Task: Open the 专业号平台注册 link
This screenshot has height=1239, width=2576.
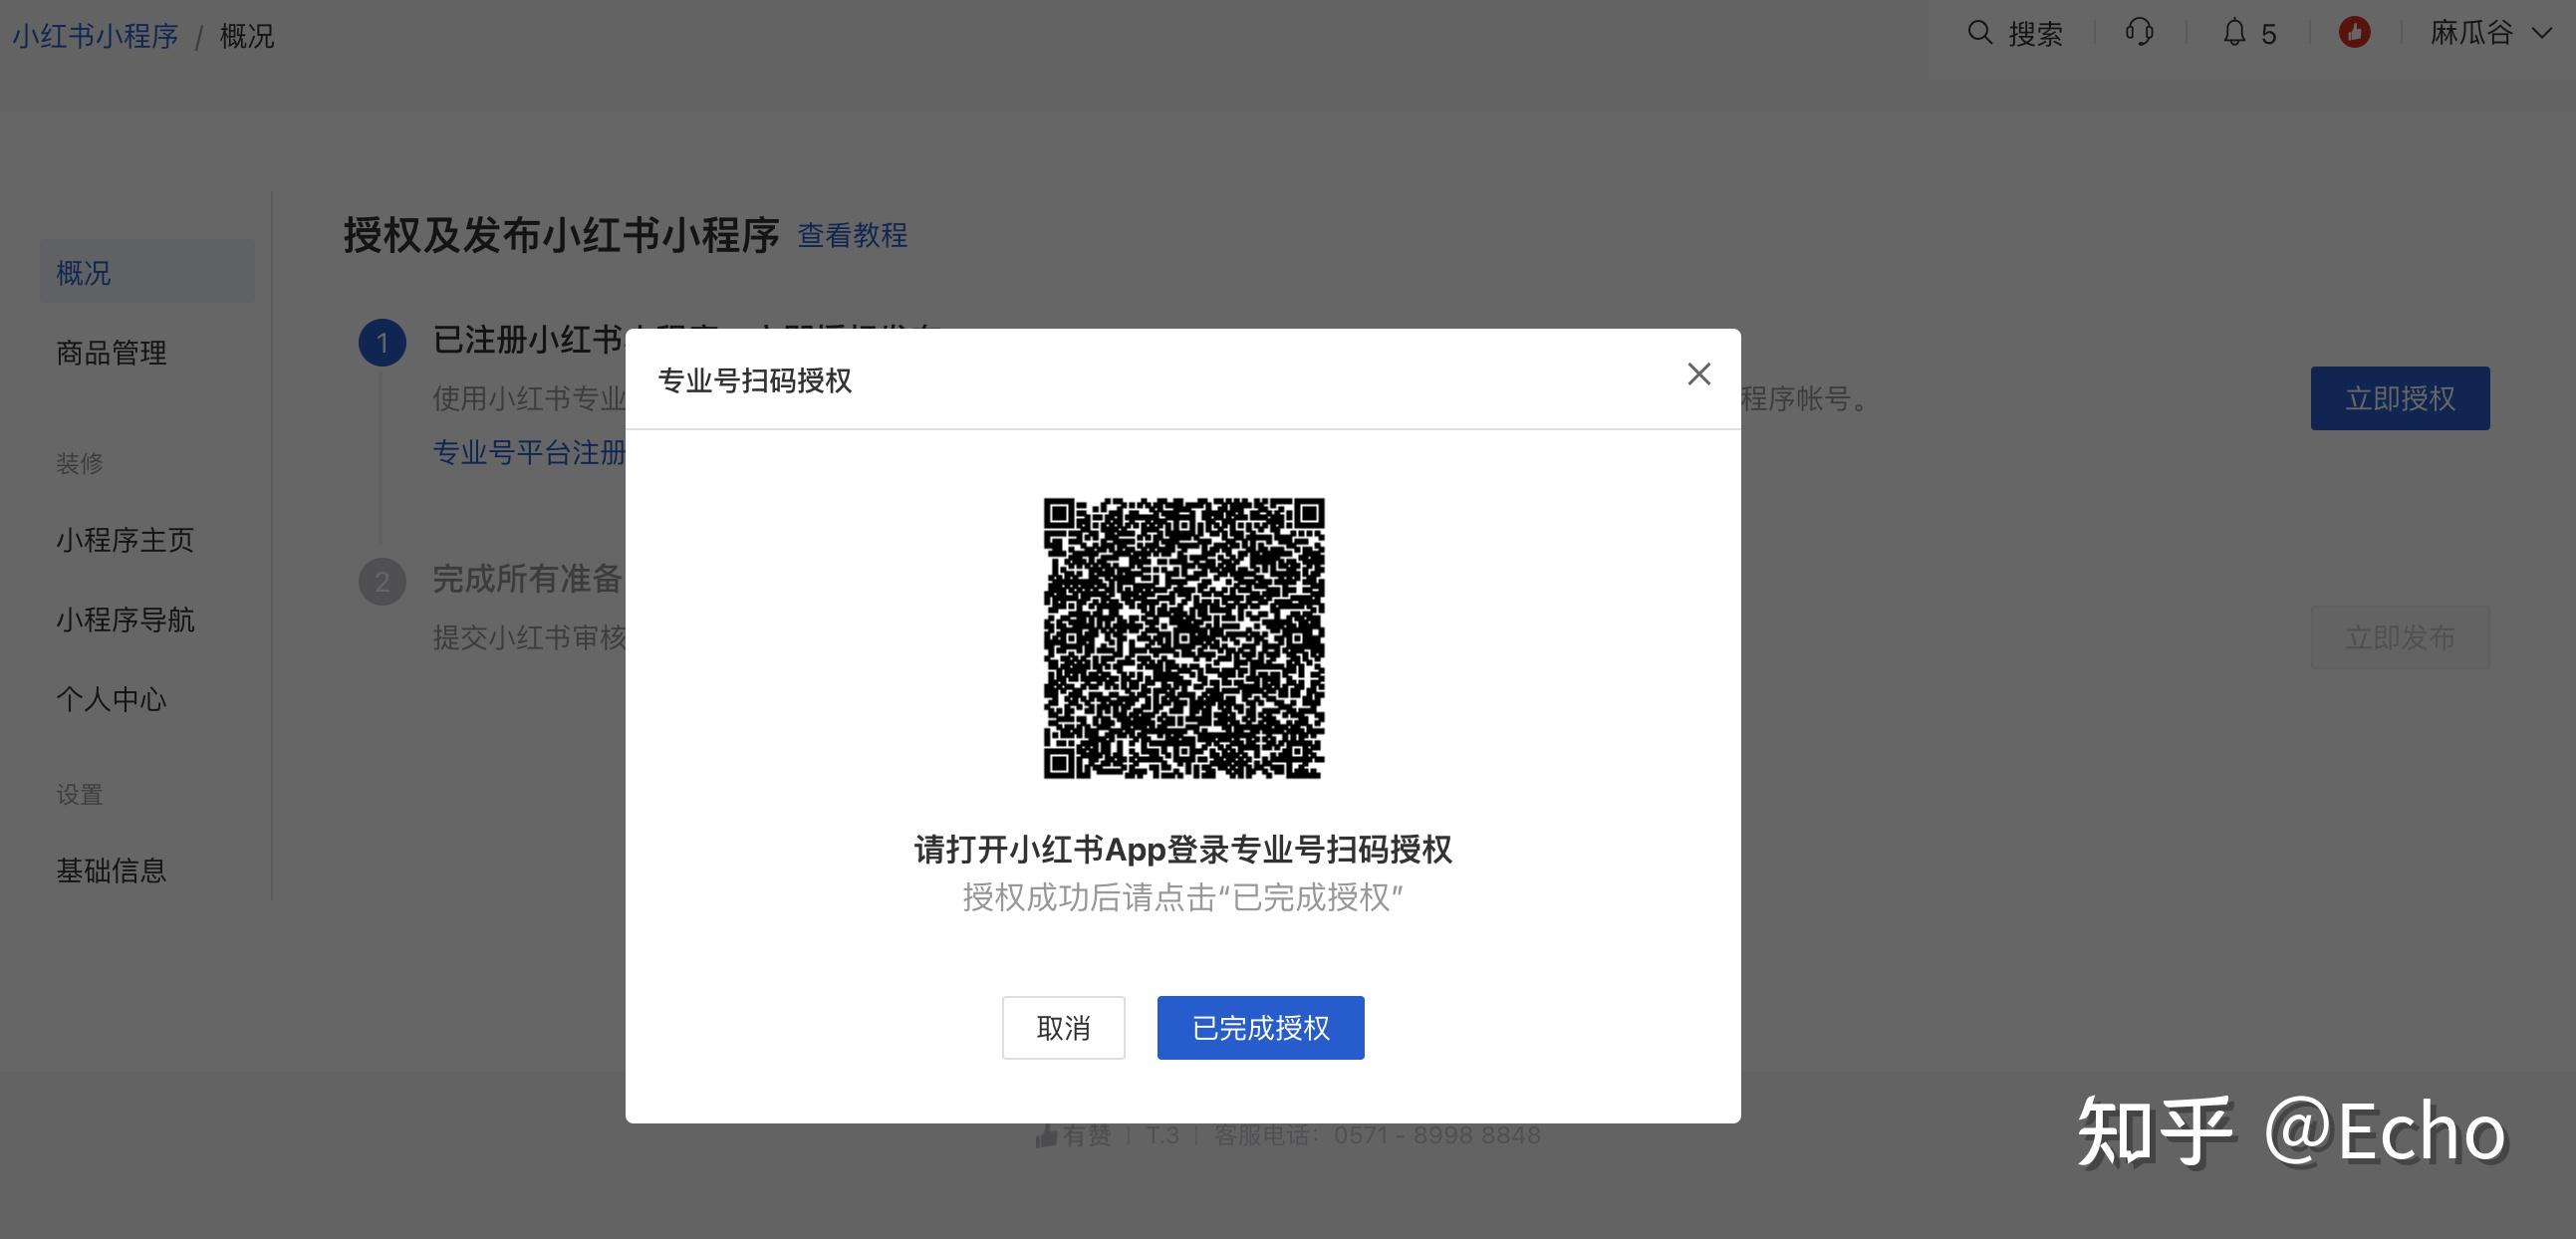Action: 529,452
